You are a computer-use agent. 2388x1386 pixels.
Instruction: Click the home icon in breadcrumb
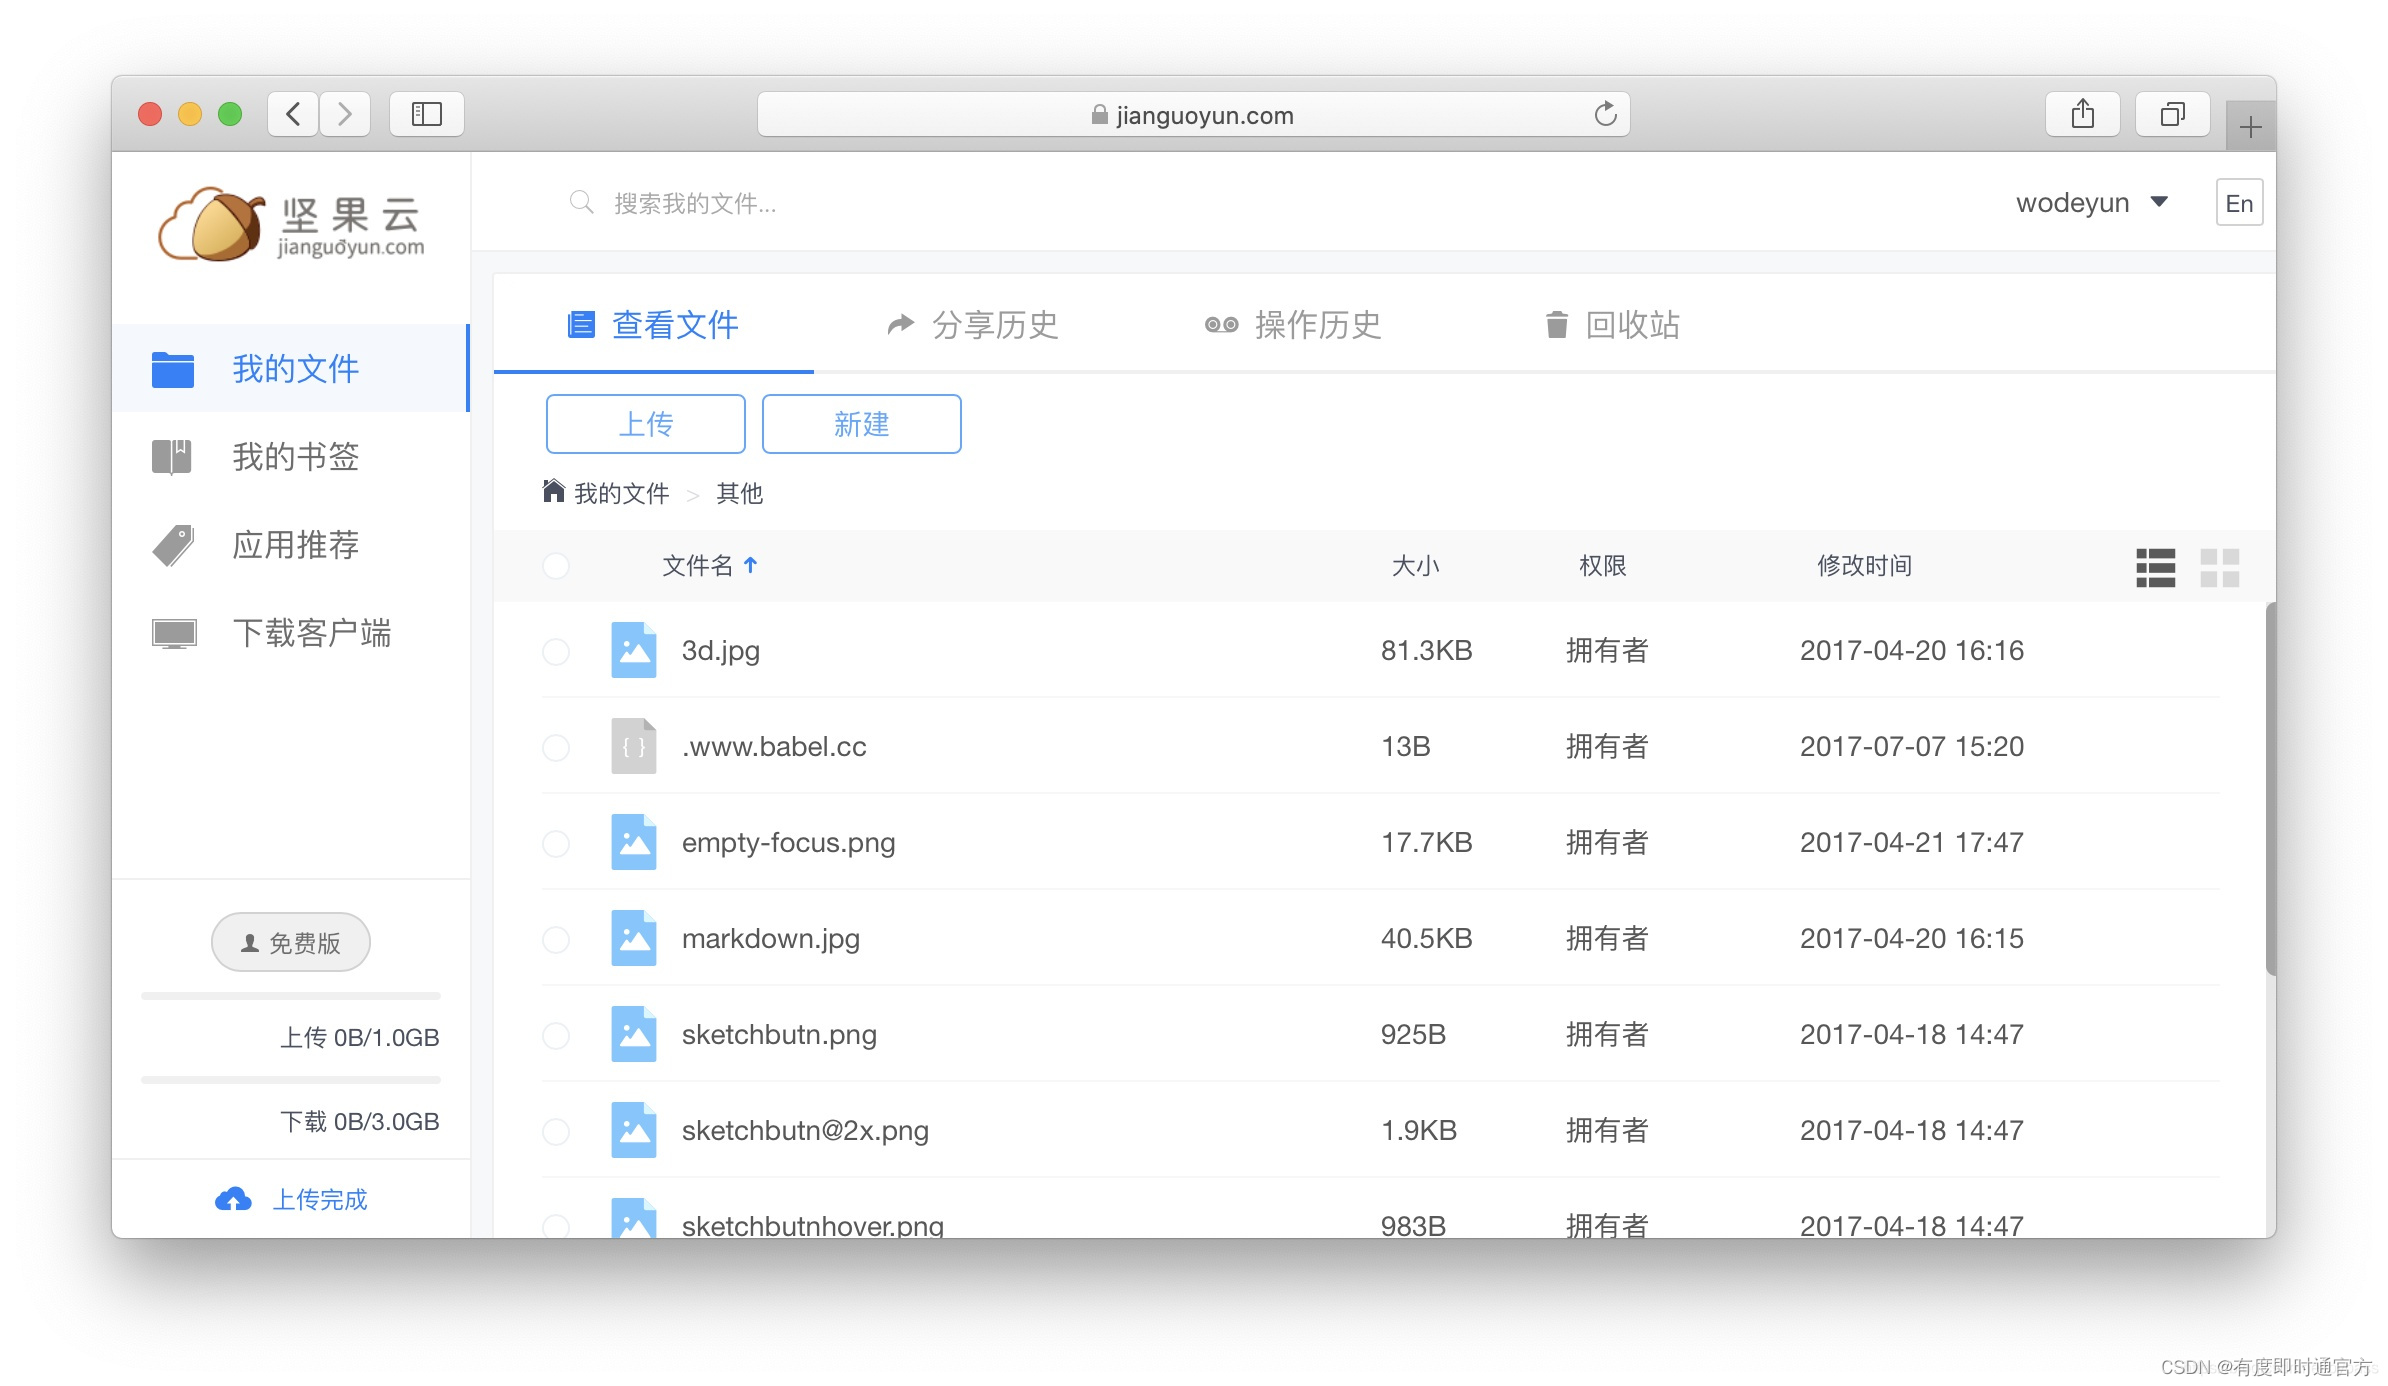point(553,491)
